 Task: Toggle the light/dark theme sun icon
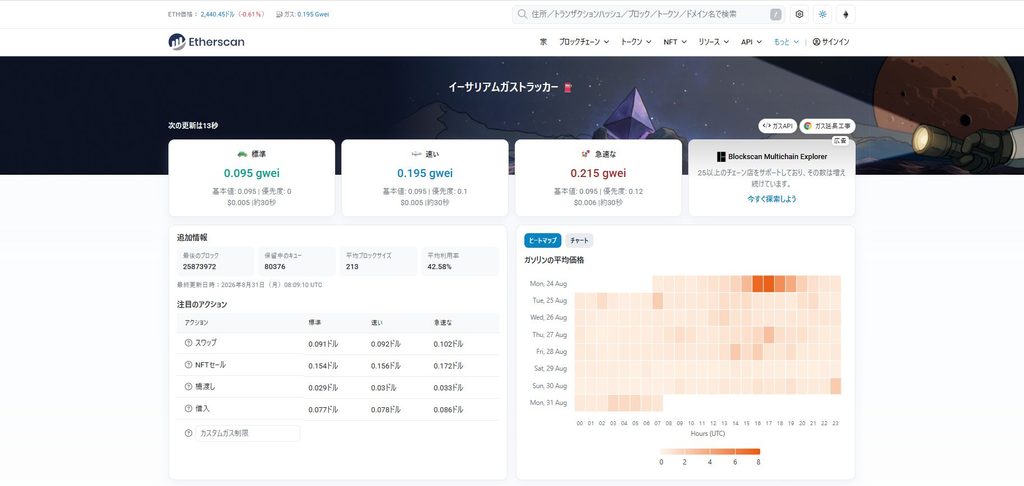[822, 14]
